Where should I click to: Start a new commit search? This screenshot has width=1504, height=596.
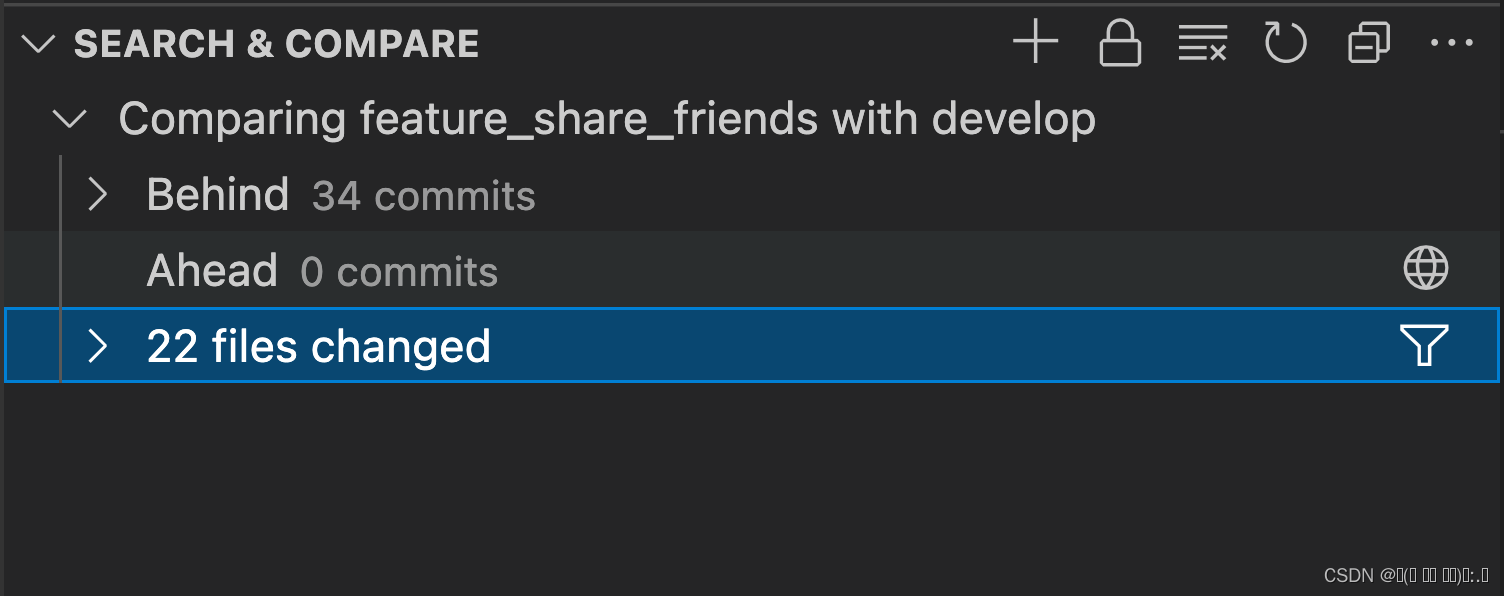point(1036,42)
